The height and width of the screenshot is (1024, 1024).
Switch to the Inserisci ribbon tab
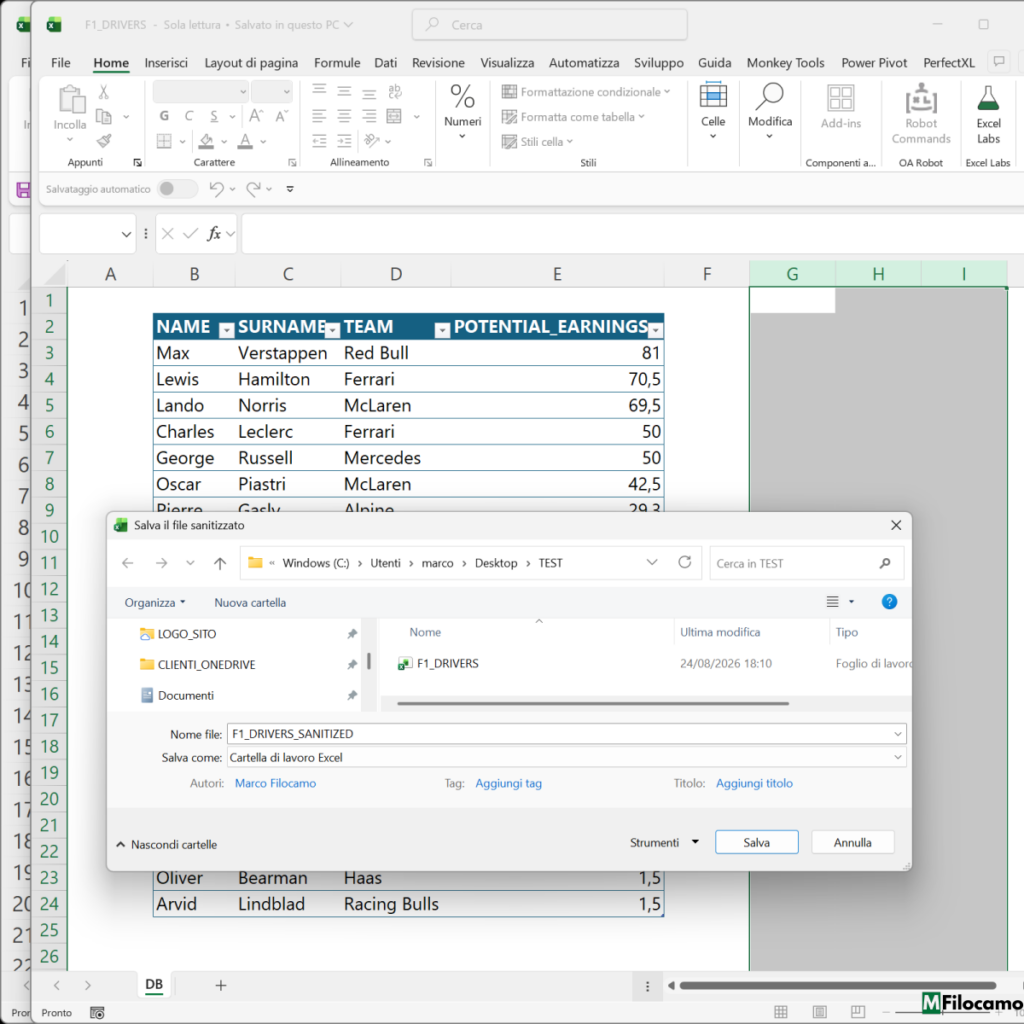166,63
